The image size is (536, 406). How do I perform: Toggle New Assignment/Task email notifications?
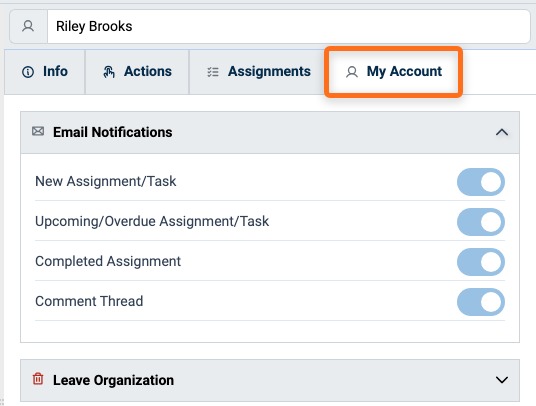[x=481, y=182]
